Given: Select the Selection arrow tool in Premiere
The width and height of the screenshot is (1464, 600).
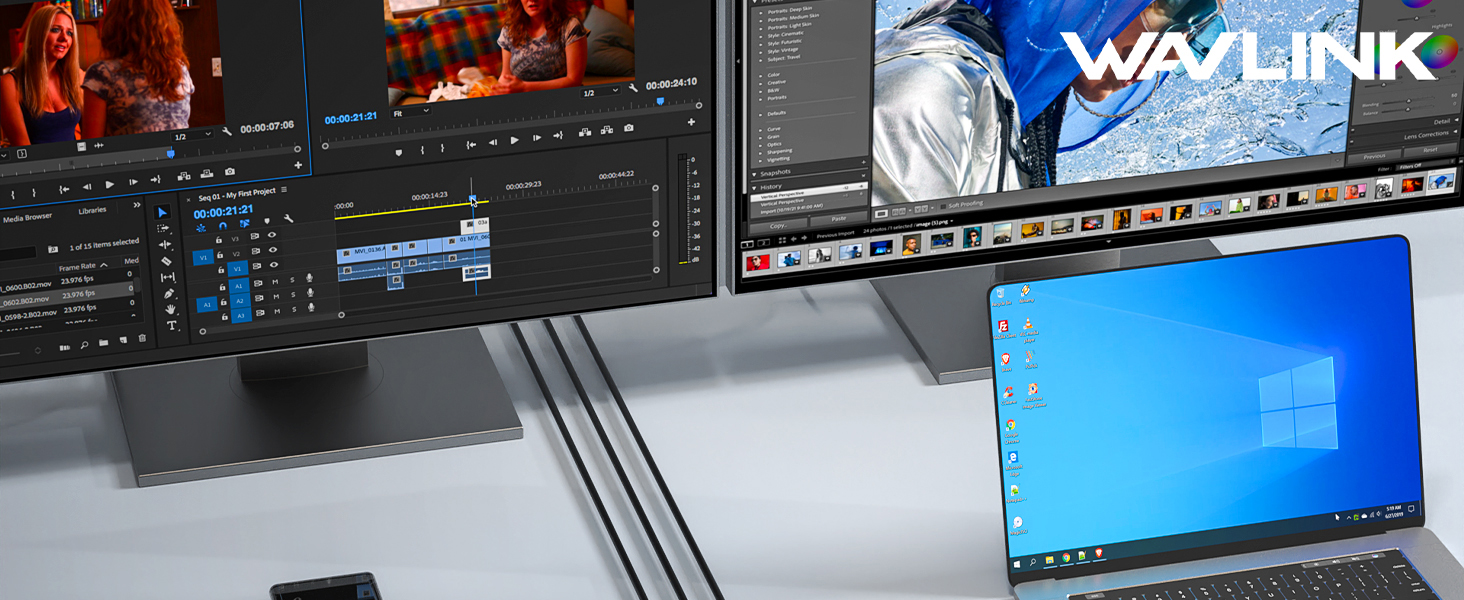Looking at the screenshot, I should (x=164, y=212).
